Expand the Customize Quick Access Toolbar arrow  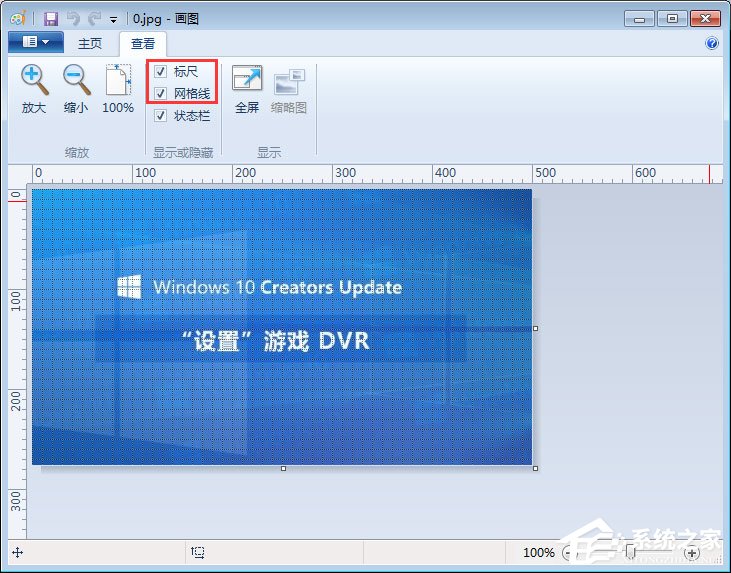pyautogui.click(x=113, y=19)
